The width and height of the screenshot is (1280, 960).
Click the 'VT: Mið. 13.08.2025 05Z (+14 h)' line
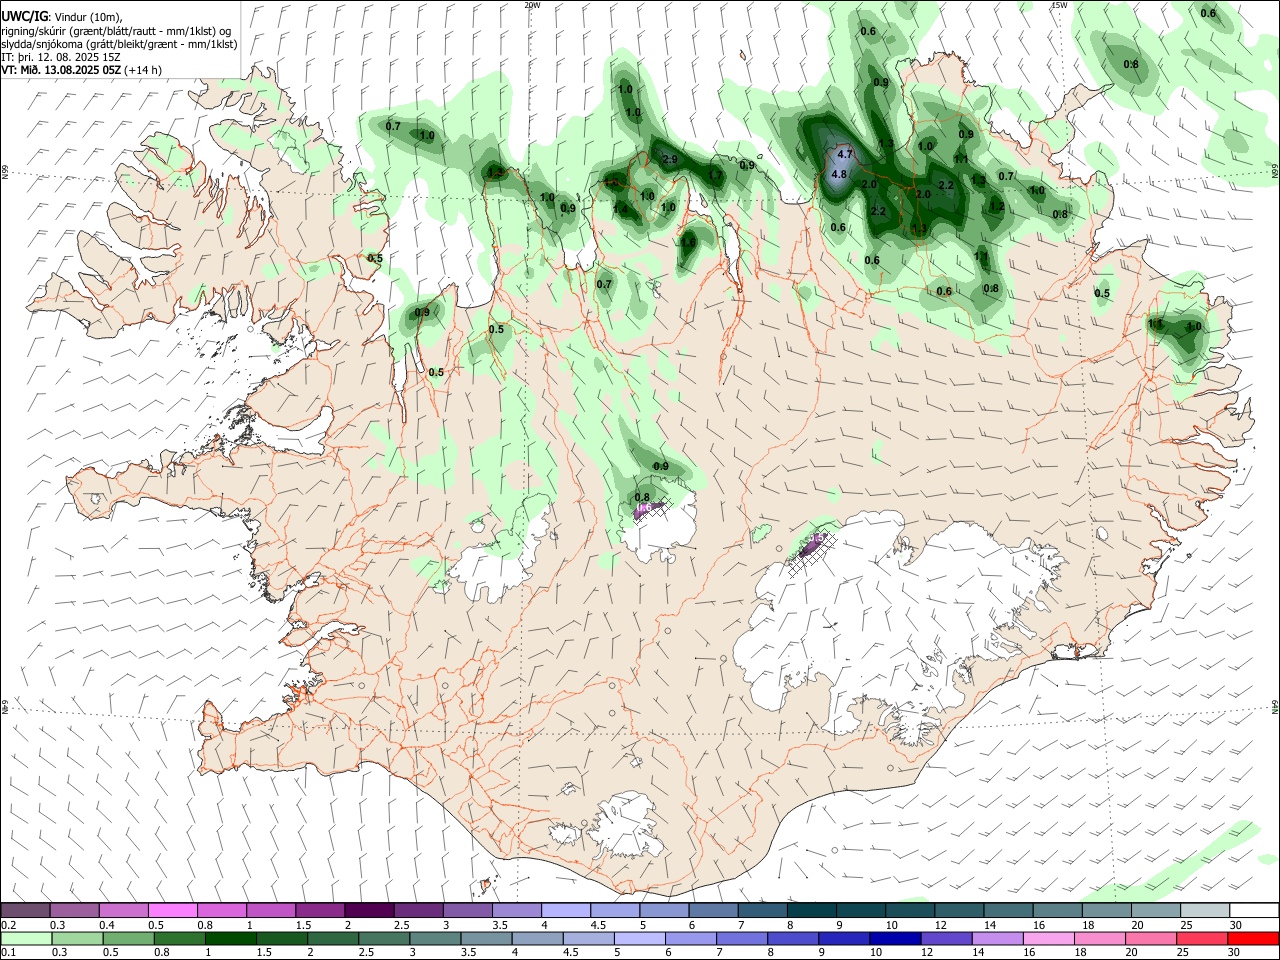click(x=82, y=70)
